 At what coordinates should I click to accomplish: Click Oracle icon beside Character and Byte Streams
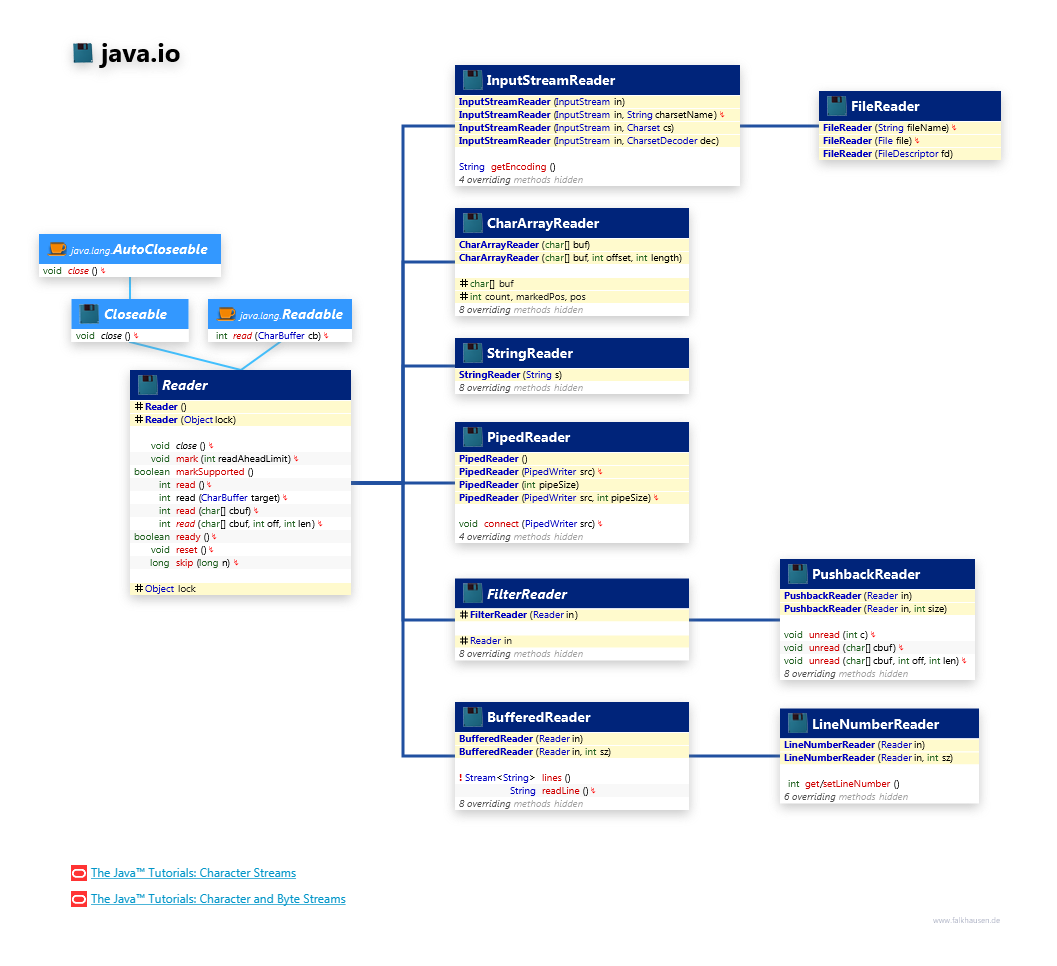coord(79,899)
